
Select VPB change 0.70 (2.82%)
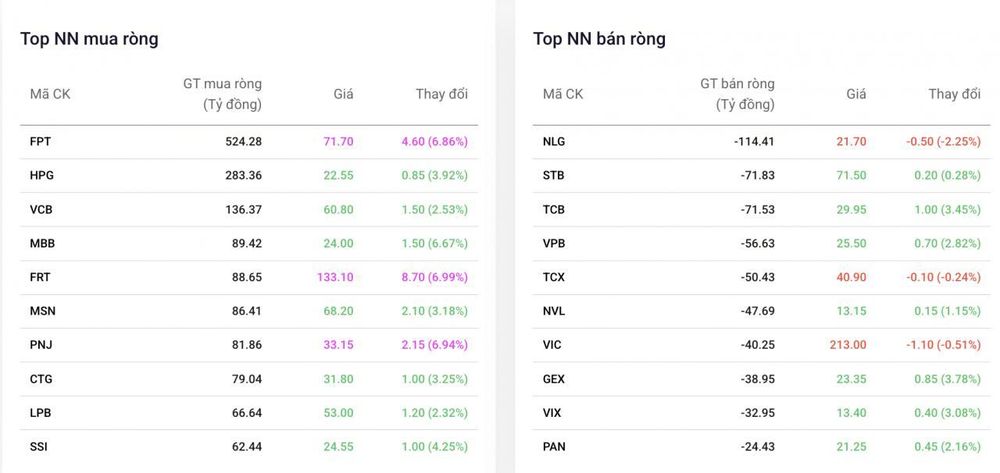[947, 243]
